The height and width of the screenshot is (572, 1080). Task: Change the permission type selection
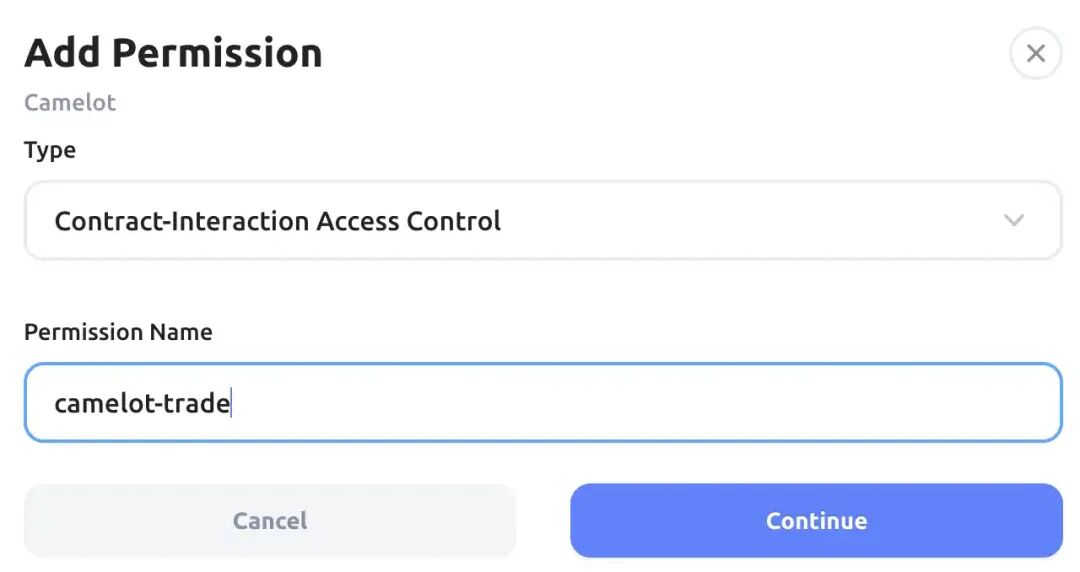point(542,220)
